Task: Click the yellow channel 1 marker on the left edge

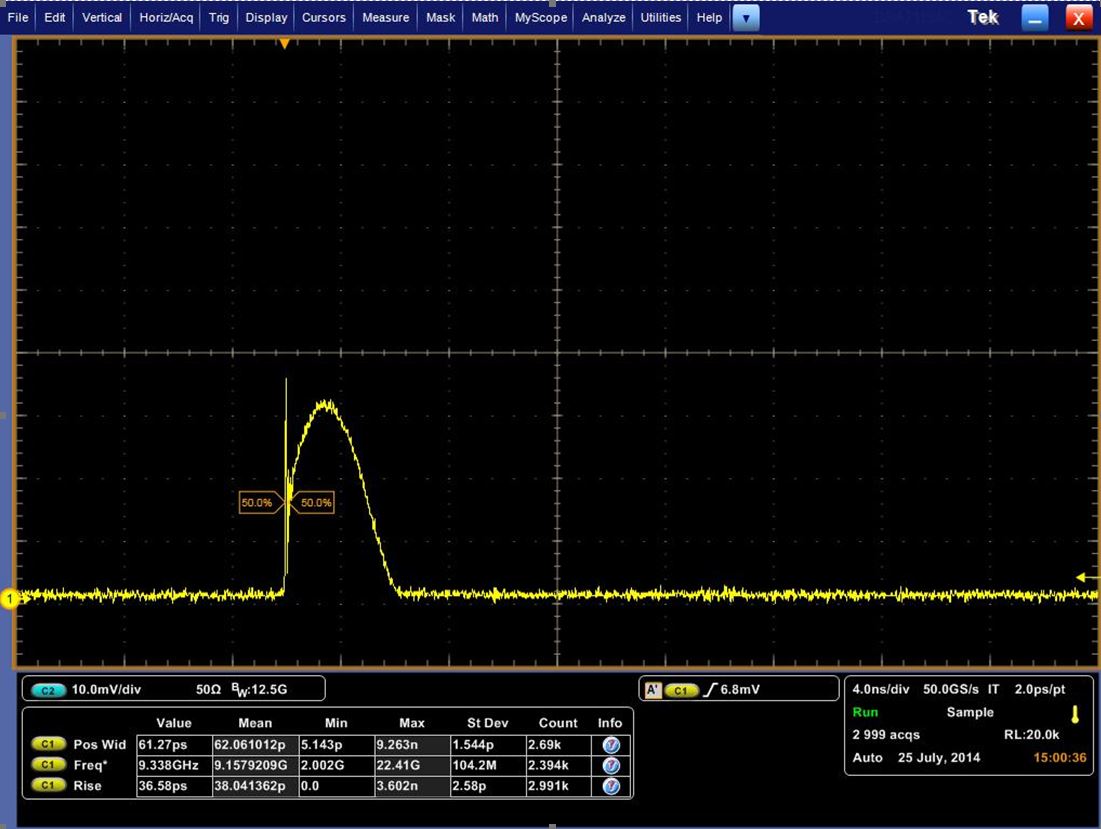Action: coord(11,598)
